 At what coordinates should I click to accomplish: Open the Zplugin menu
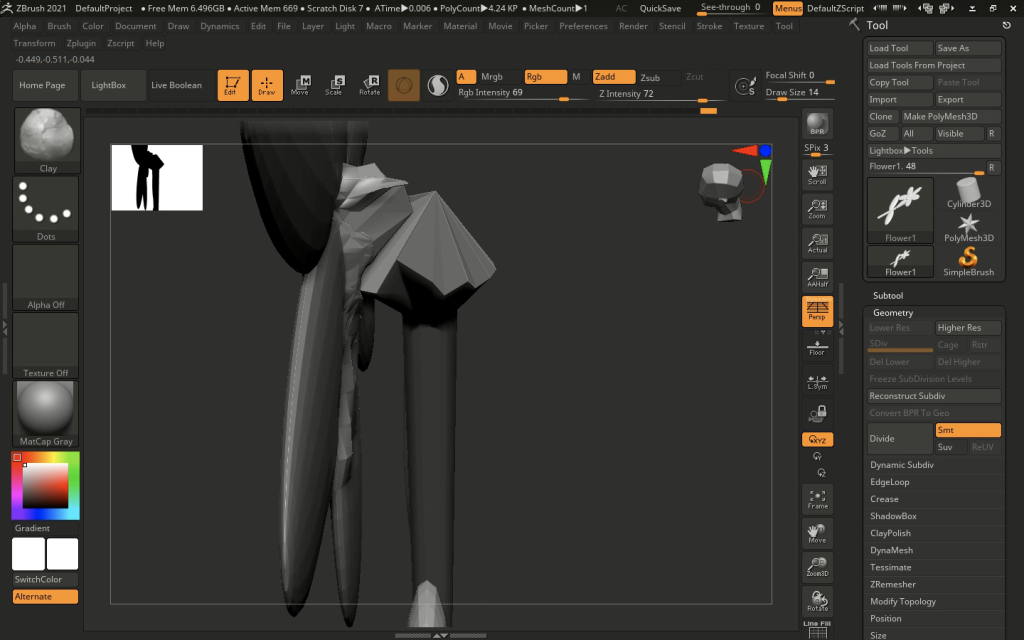[x=81, y=44]
